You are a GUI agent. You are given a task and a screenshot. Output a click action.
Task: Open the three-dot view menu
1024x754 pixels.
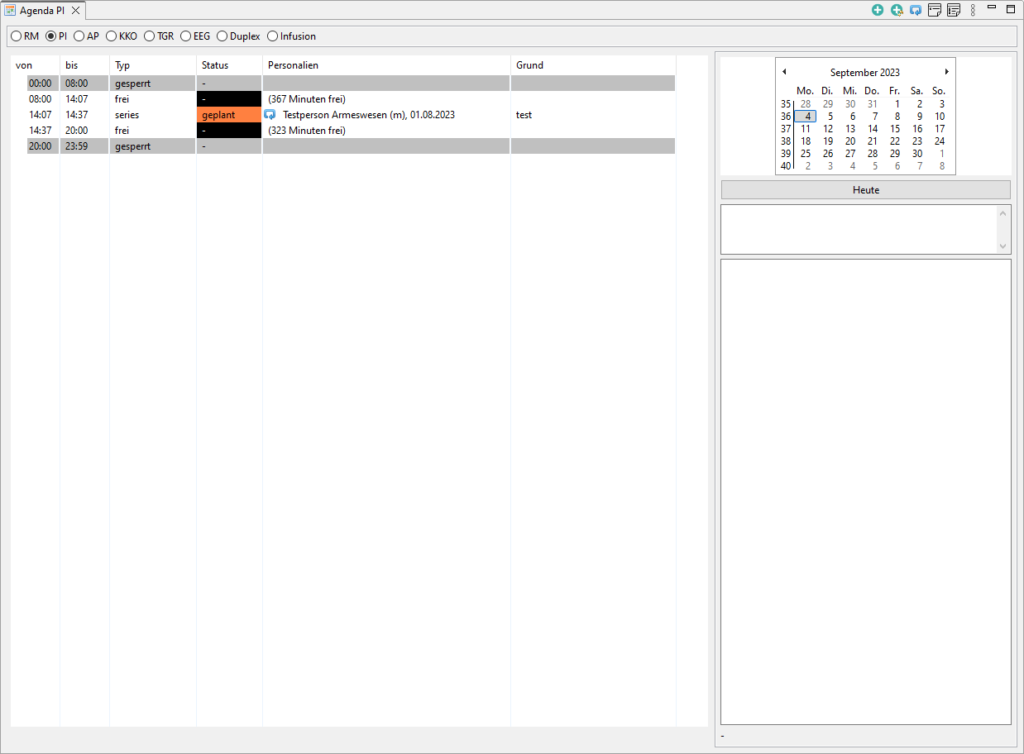[x=973, y=10]
